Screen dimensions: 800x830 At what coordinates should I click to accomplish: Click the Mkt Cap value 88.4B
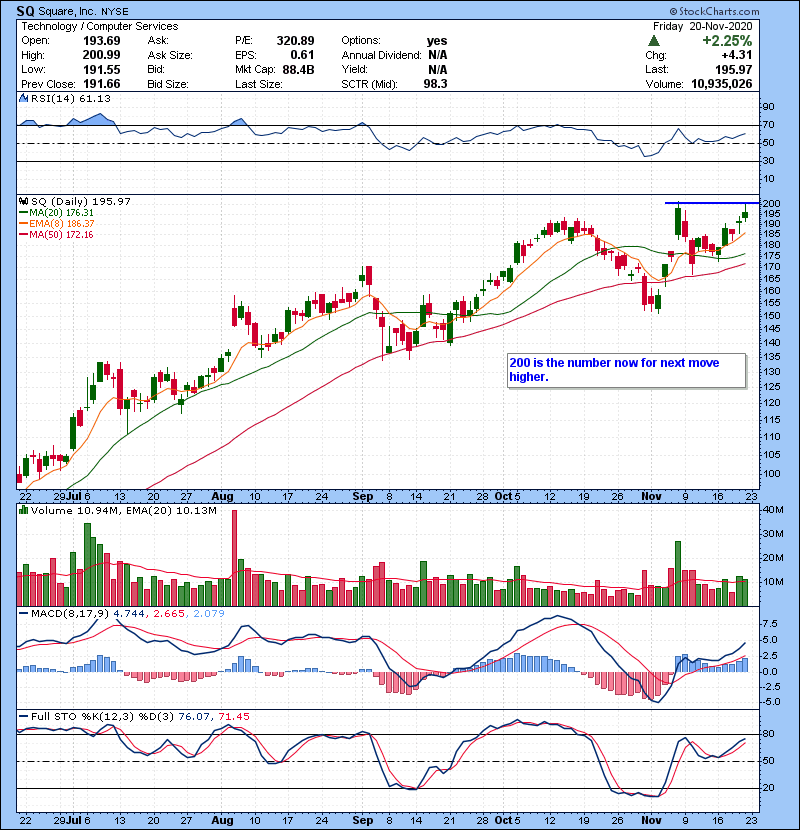point(299,69)
